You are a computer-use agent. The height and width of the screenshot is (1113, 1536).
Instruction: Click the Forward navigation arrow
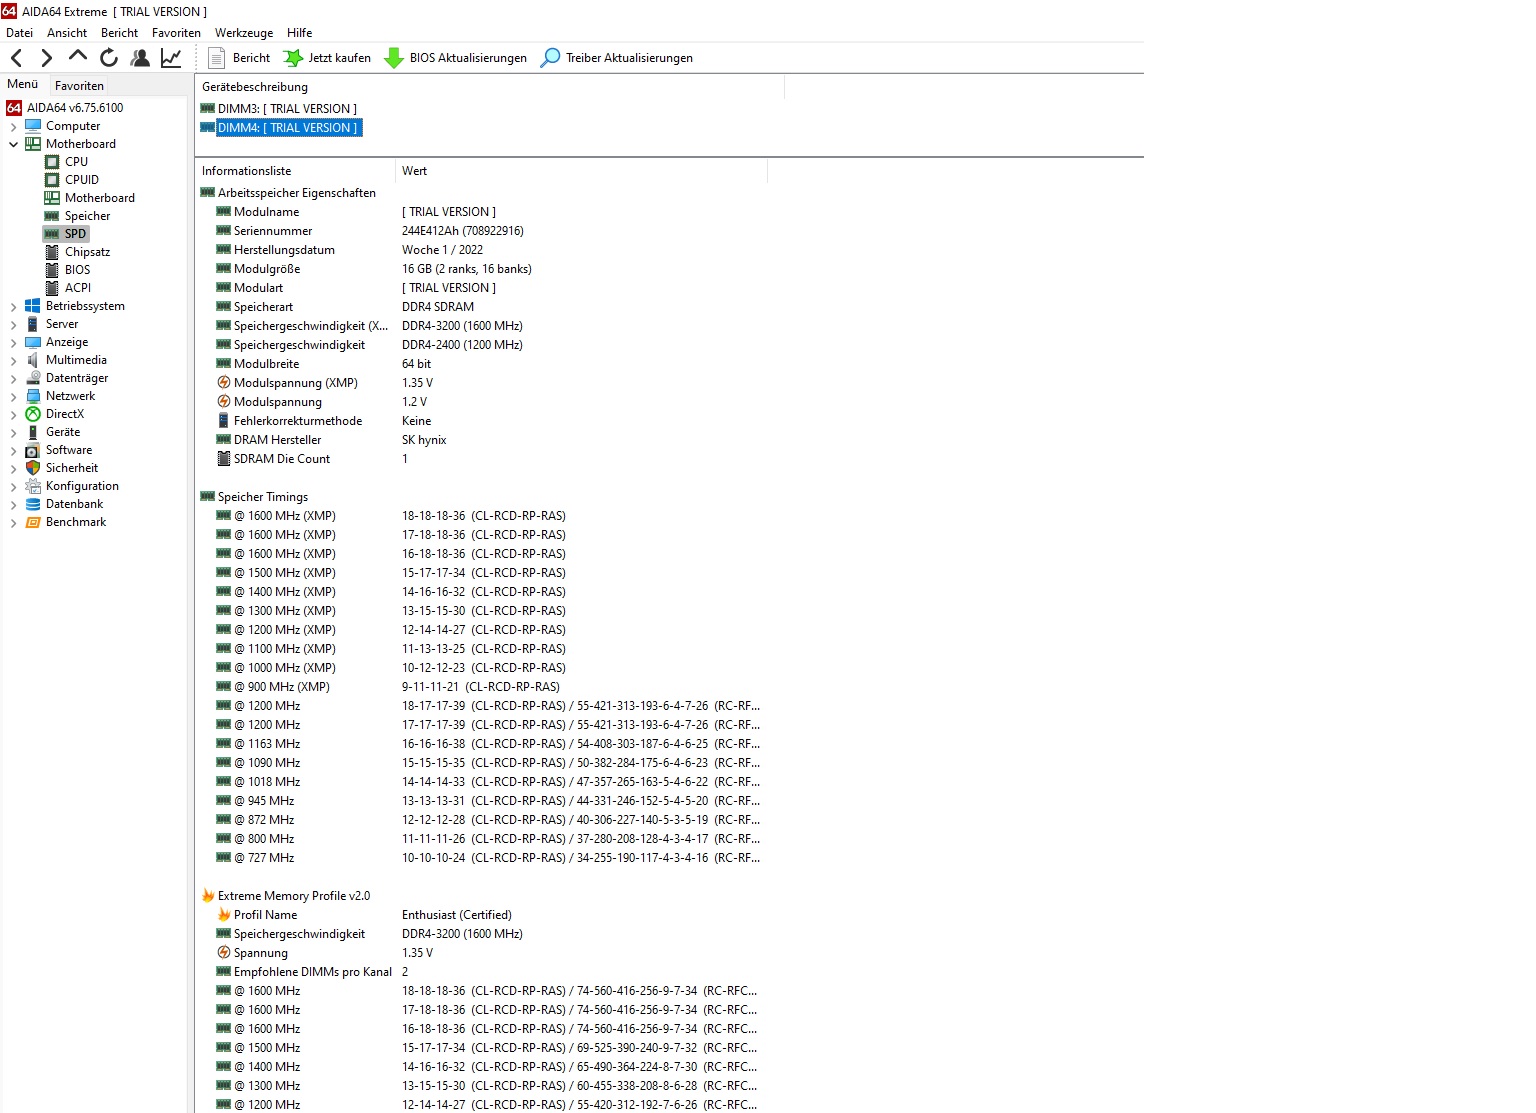click(x=46, y=58)
